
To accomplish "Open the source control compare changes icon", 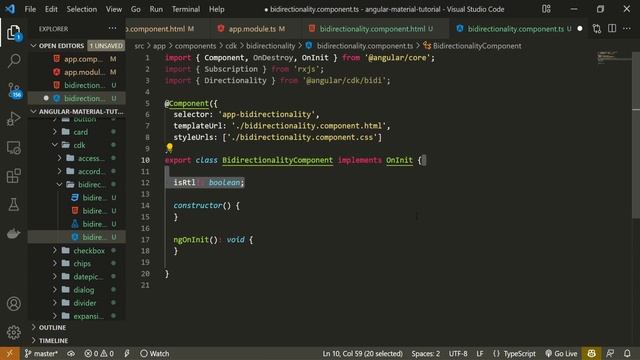I will 597,29.
